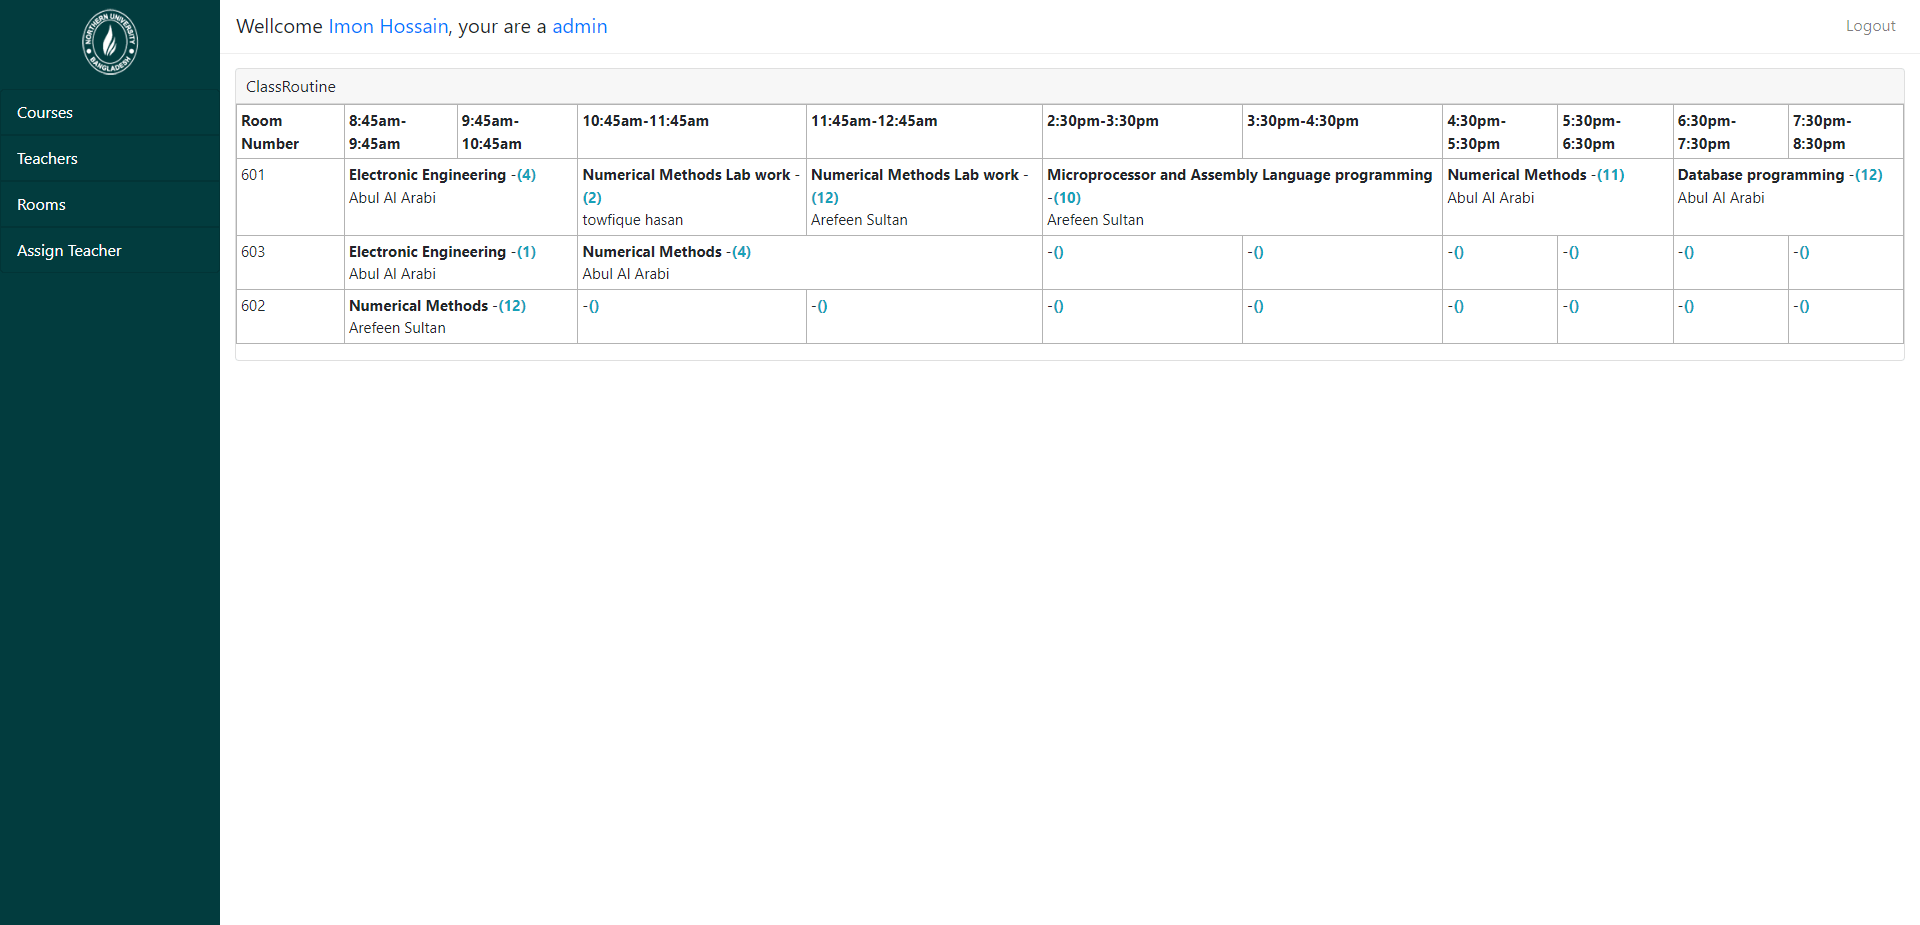
Task: Open Microprocessor and Assembly Language (10) entry
Action: pos(1067,198)
